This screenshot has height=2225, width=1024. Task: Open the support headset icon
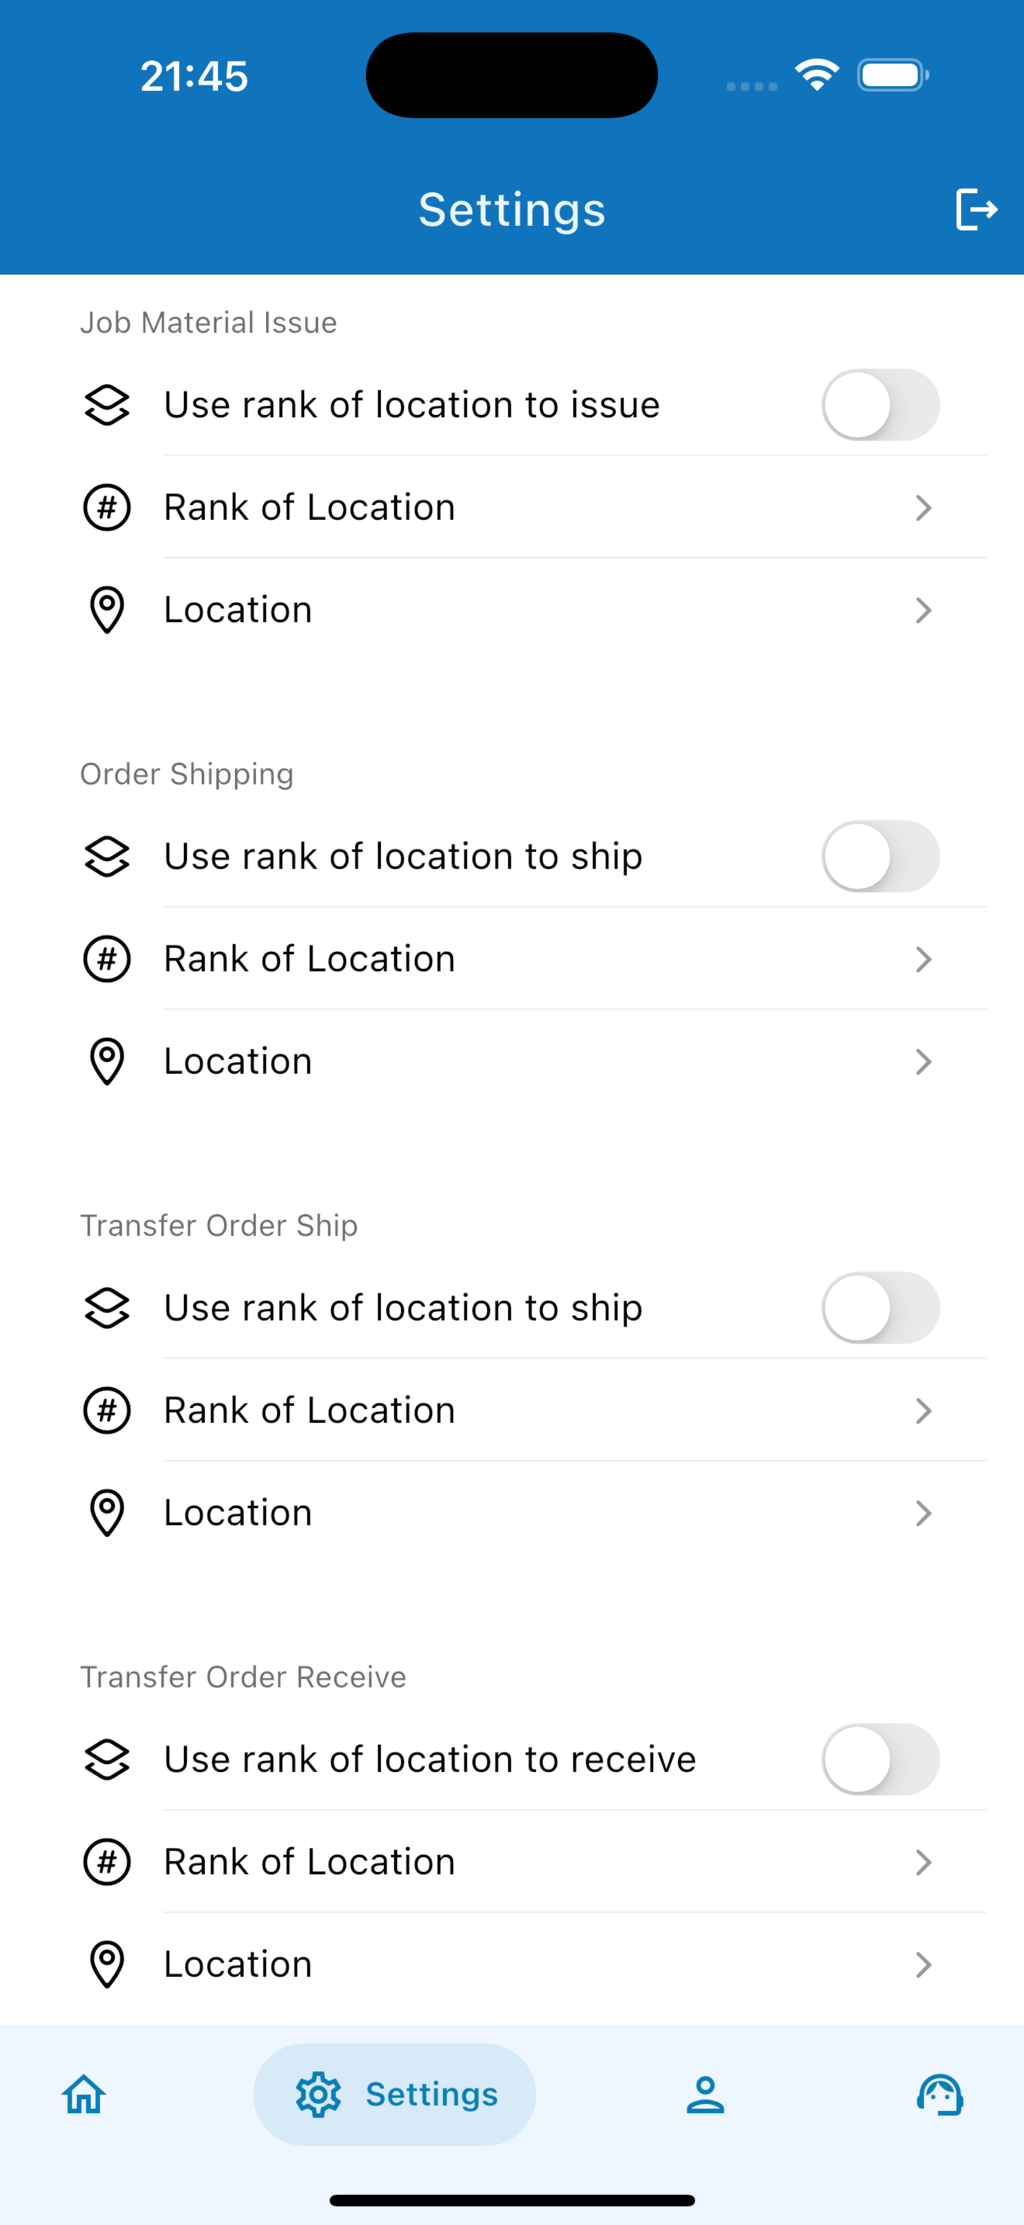tap(940, 2094)
